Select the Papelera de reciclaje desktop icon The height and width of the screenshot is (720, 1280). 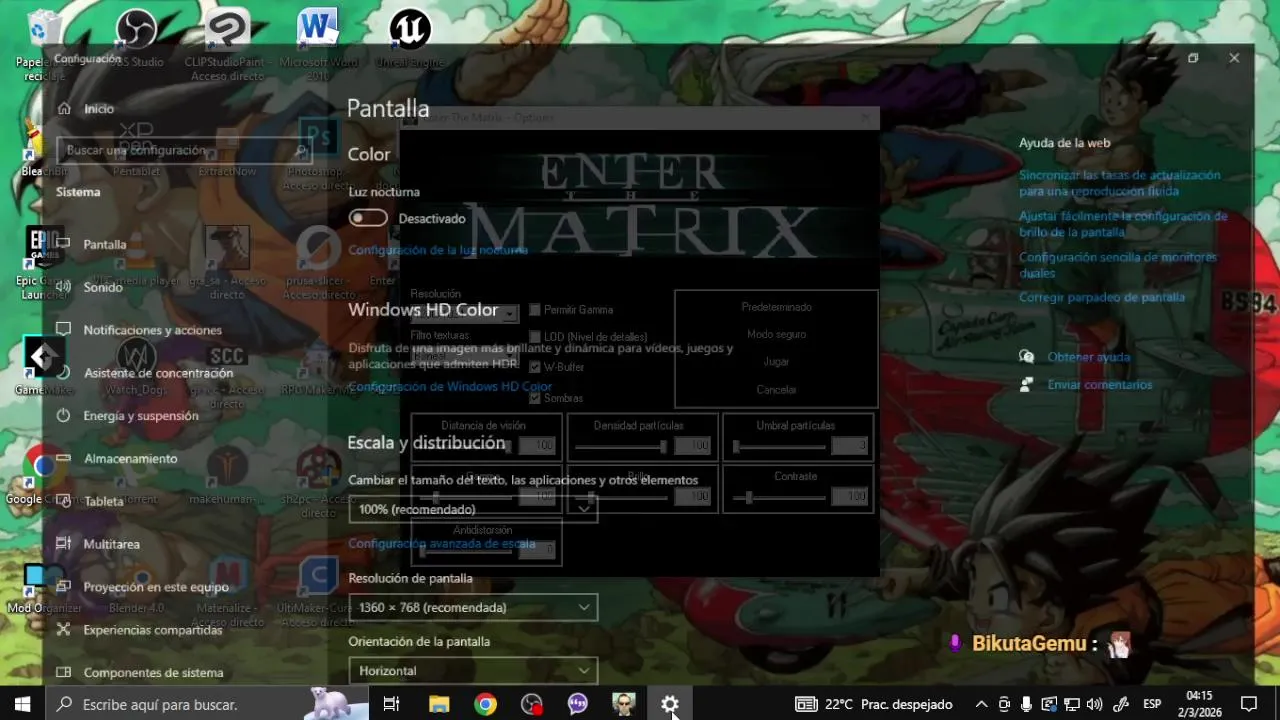43,44
